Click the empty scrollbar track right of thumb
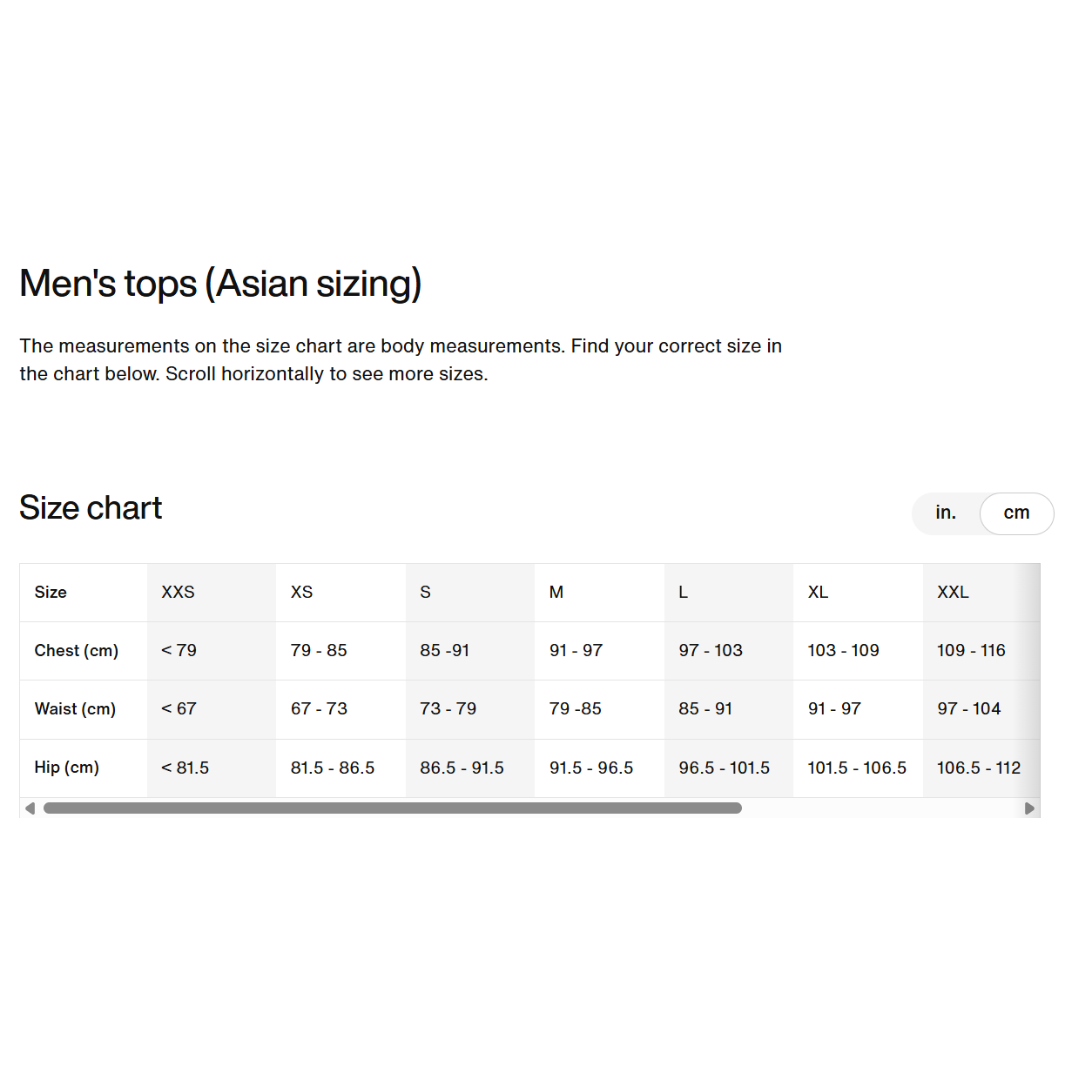Image resolution: width=1085 pixels, height=1085 pixels. pos(882,808)
